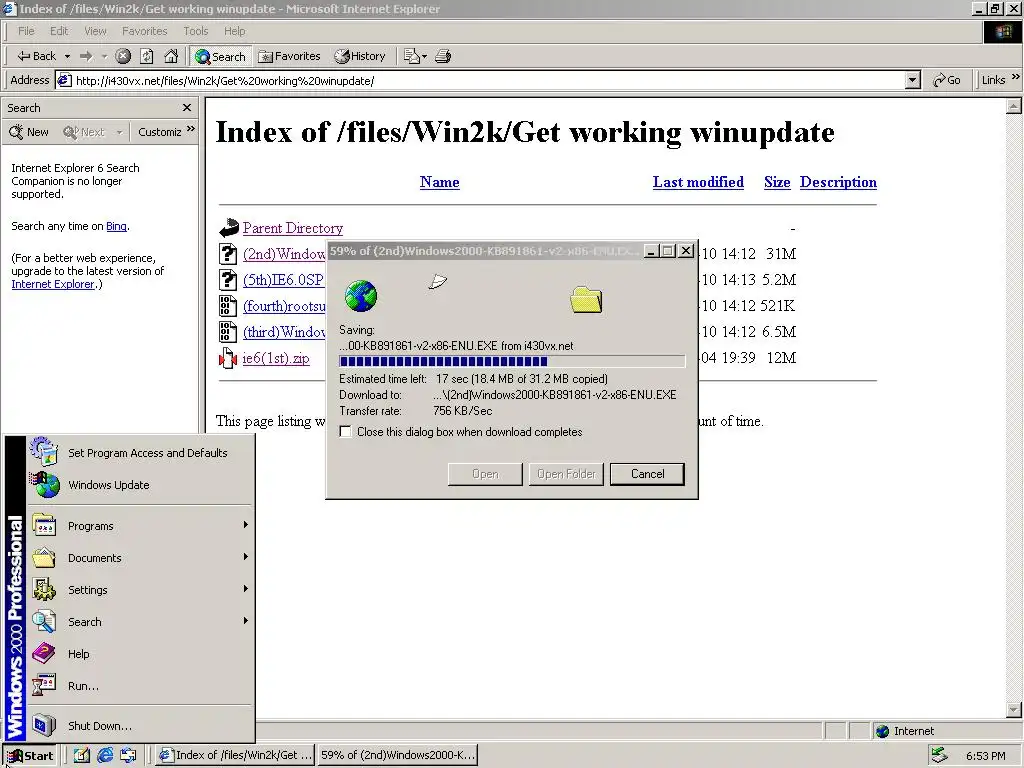
Task: Click the unknown-file icon beside (5th)IE6.0SP link
Action: tap(227, 280)
